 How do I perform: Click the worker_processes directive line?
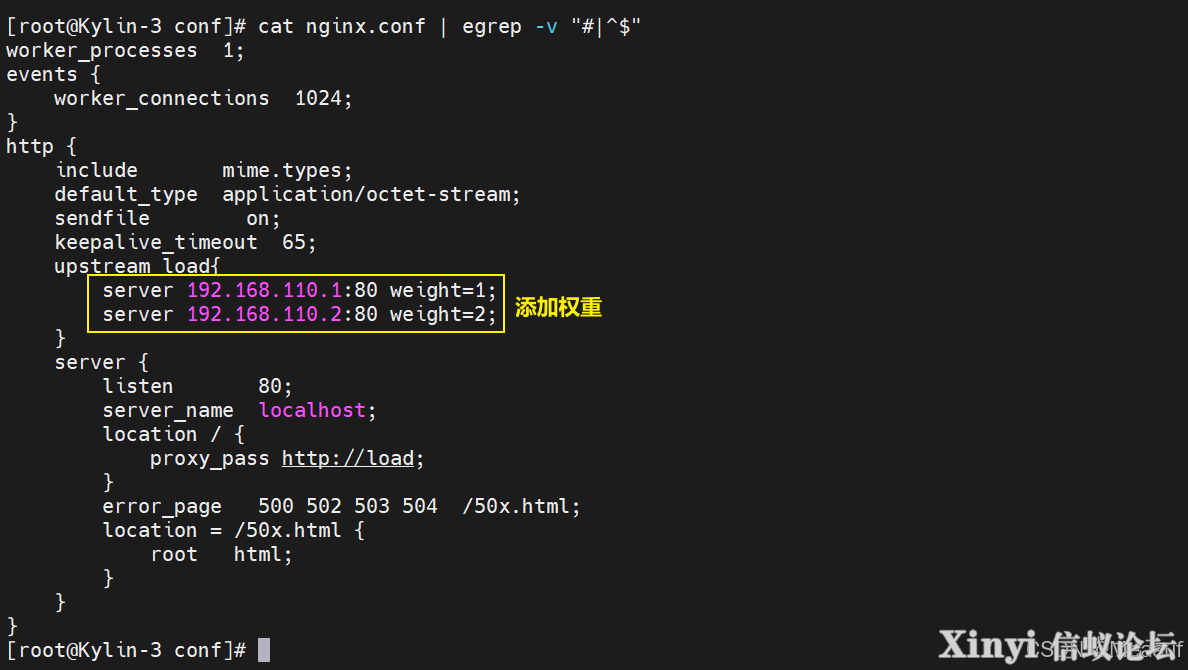125,51
